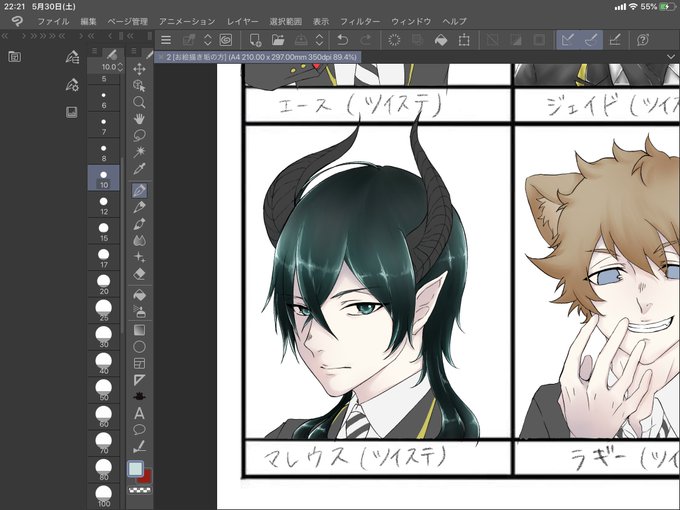Choose brush size 12 preset

tap(104, 205)
